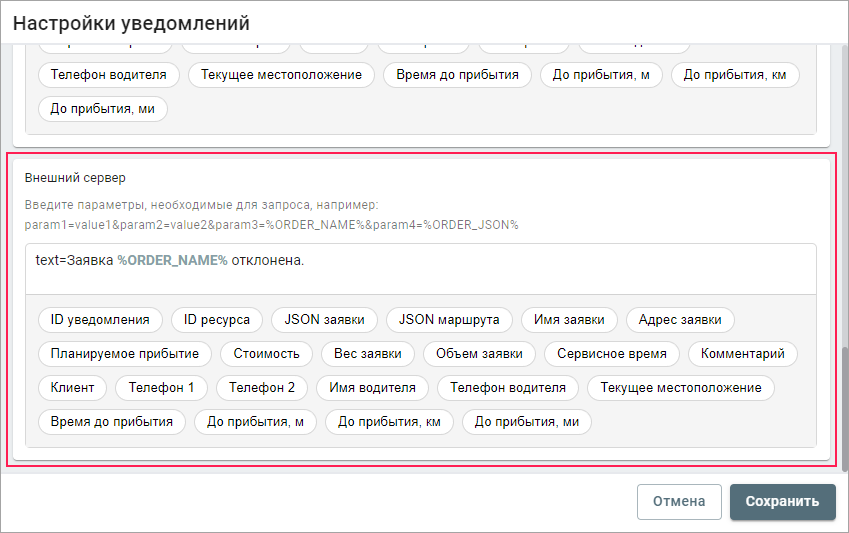Add the Имя водителя chip
This screenshot has height=533, width=849.
373,388
